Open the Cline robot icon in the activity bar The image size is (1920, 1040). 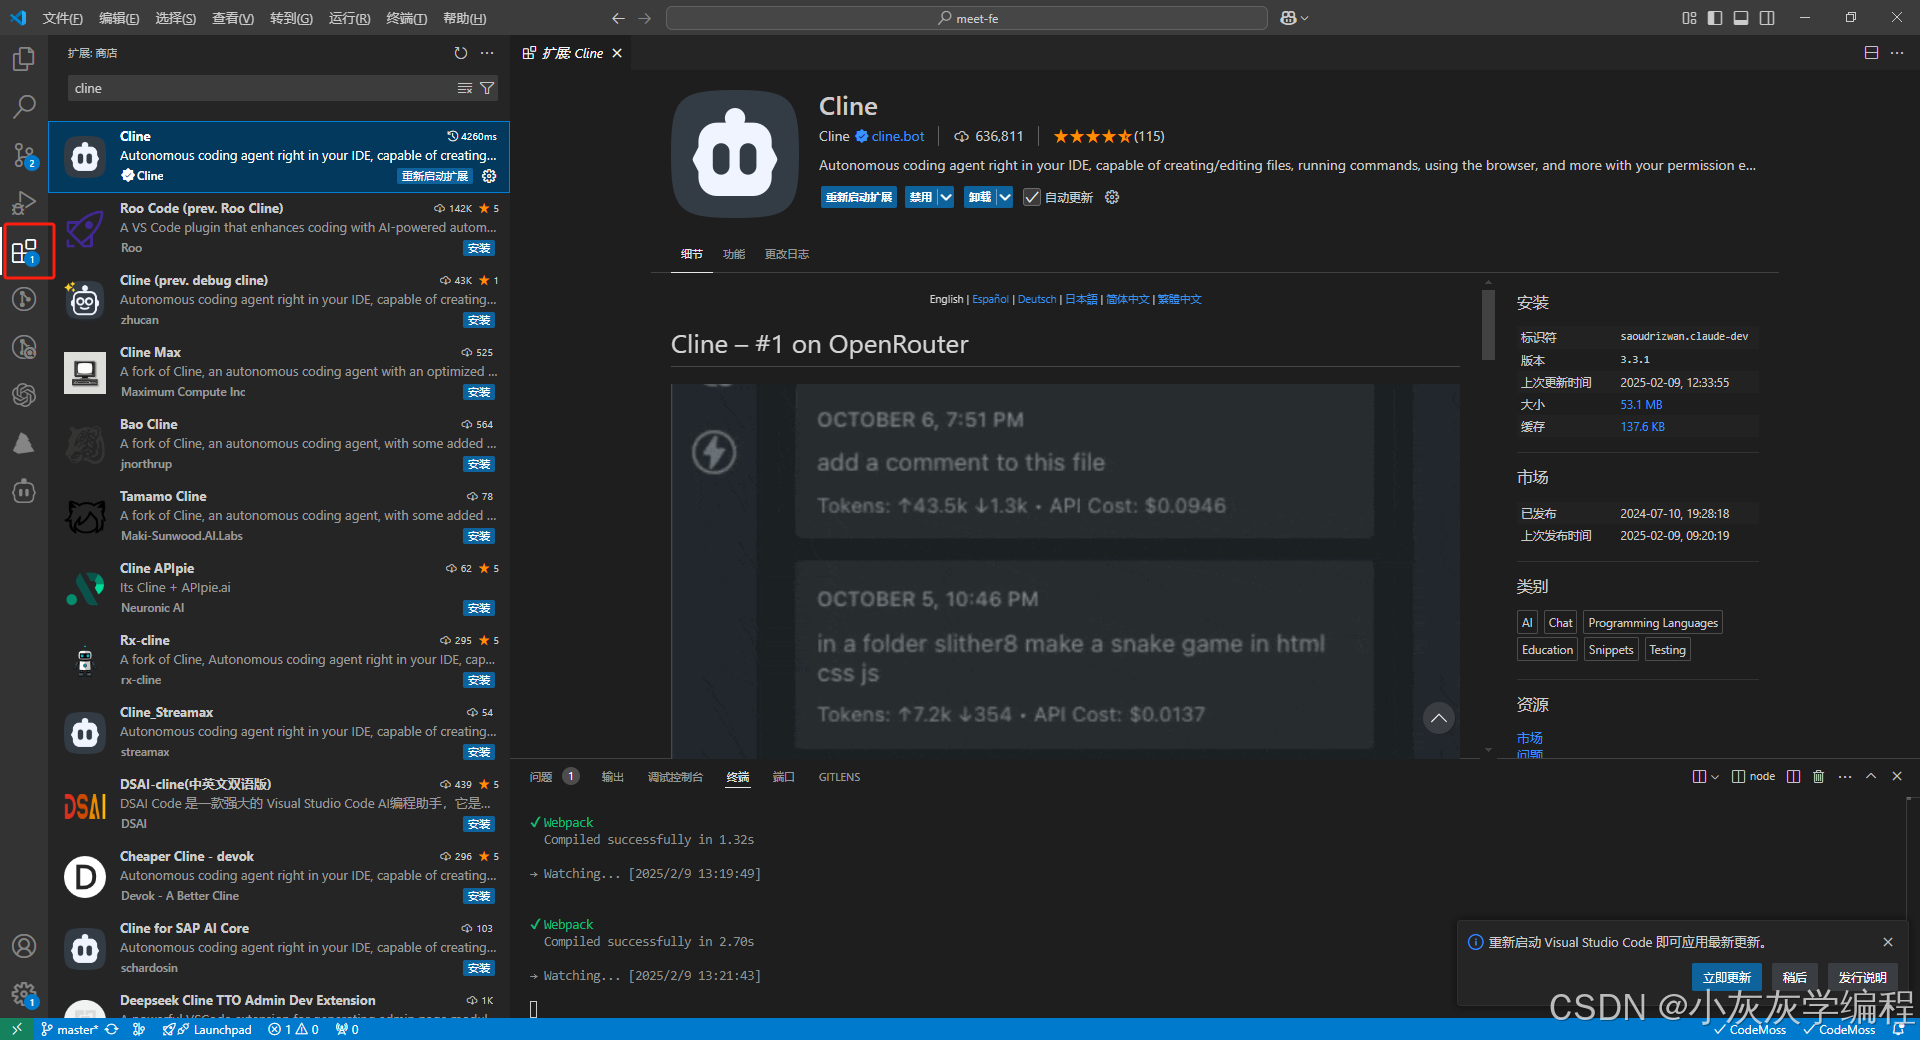click(24, 491)
